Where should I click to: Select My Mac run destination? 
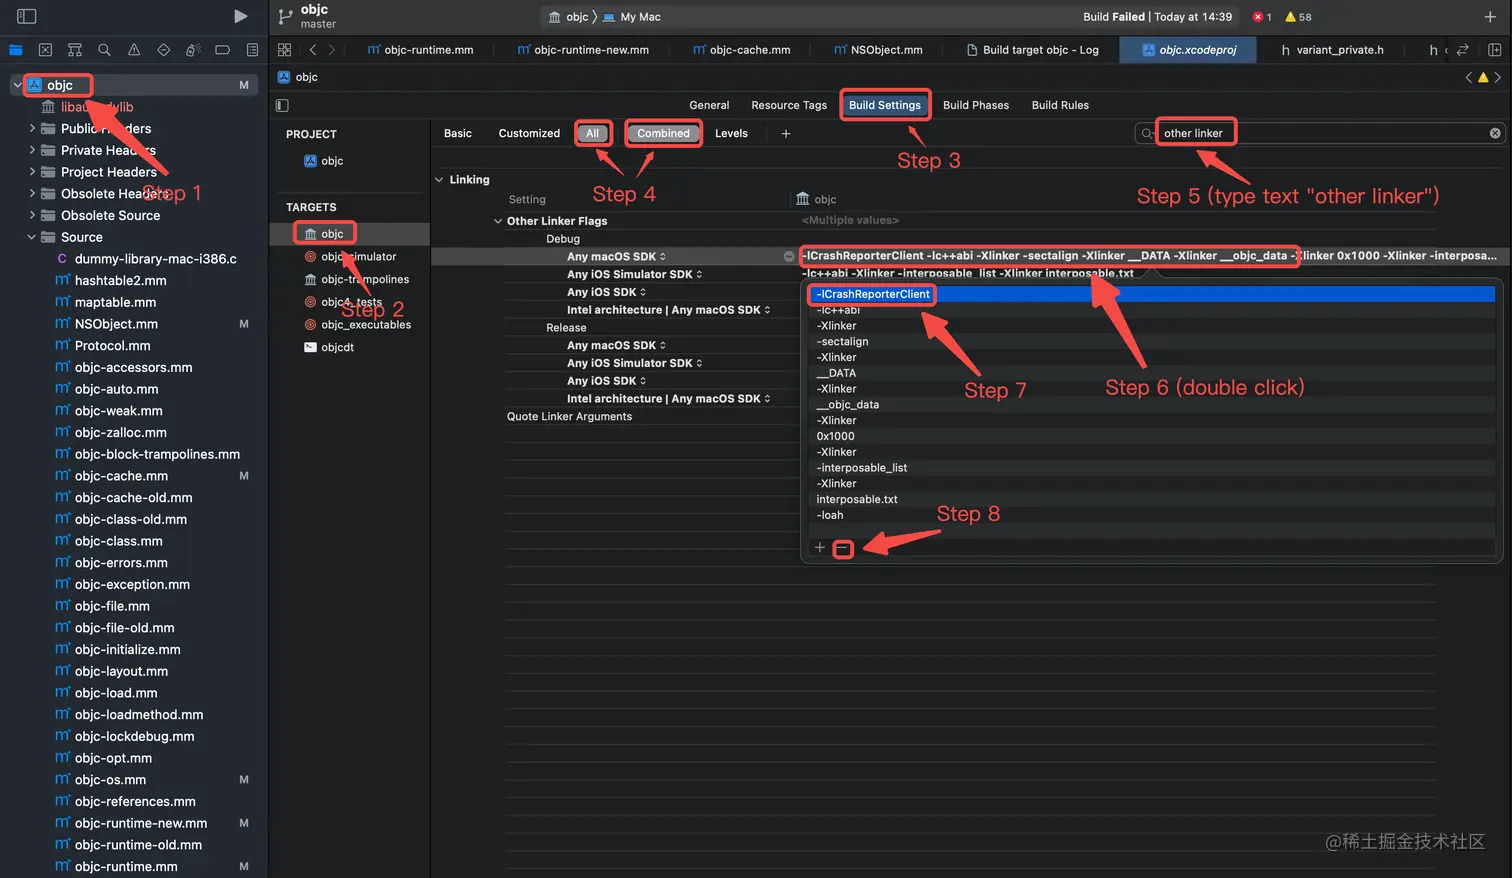[x=632, y=17]
